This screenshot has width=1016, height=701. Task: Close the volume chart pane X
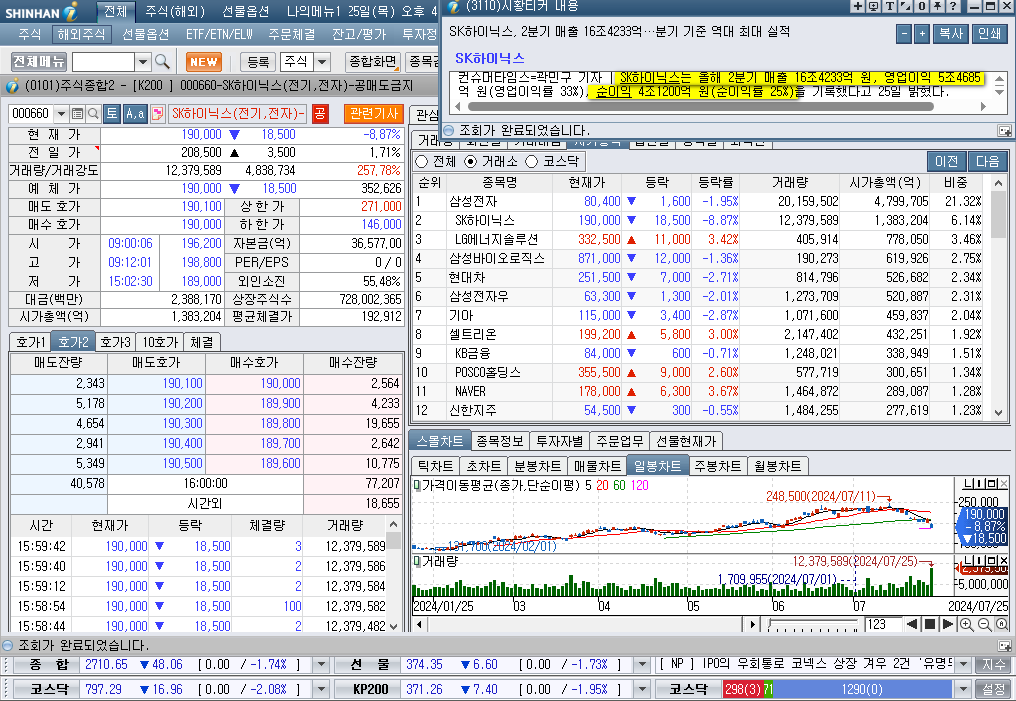pyautogui.click(x=1004, y=560)
